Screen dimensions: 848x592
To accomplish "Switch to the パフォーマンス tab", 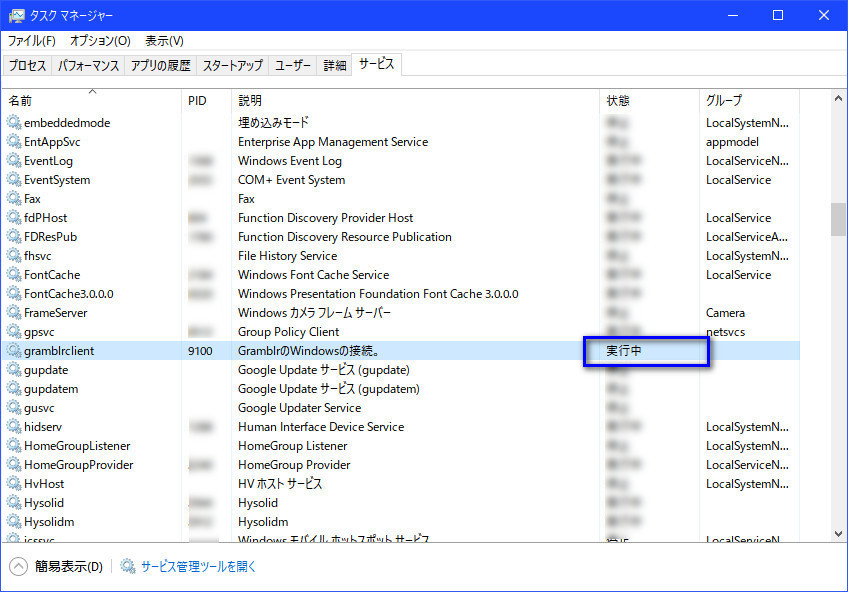I will 89,66.
